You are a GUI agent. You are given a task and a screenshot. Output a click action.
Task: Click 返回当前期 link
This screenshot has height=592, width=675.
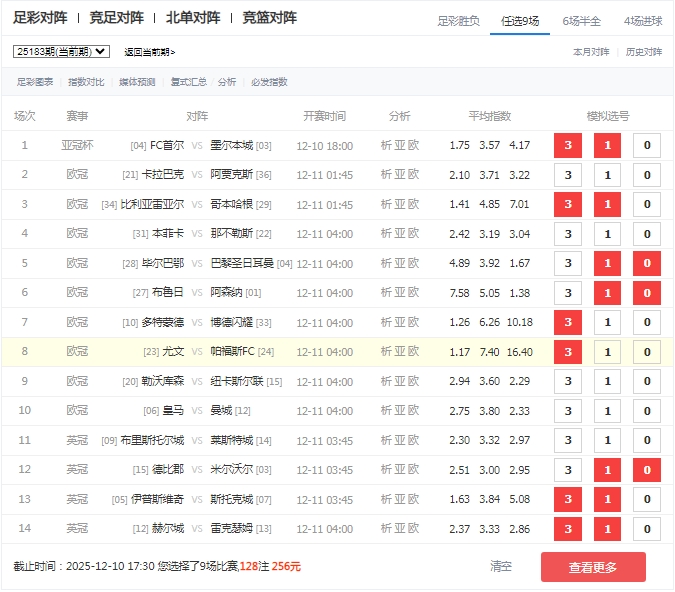[x=150, y=52]
